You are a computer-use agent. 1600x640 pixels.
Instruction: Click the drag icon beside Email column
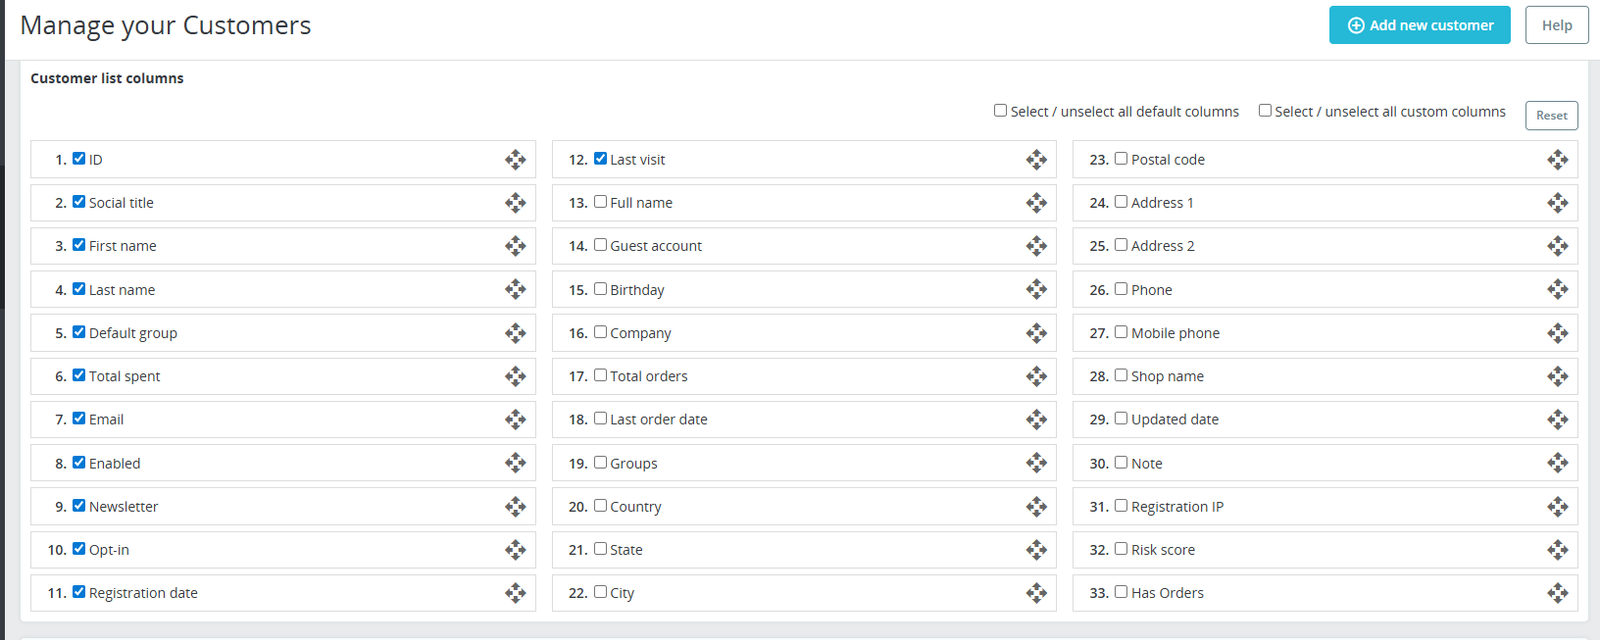pyautogui.click(x=515, y=419)
